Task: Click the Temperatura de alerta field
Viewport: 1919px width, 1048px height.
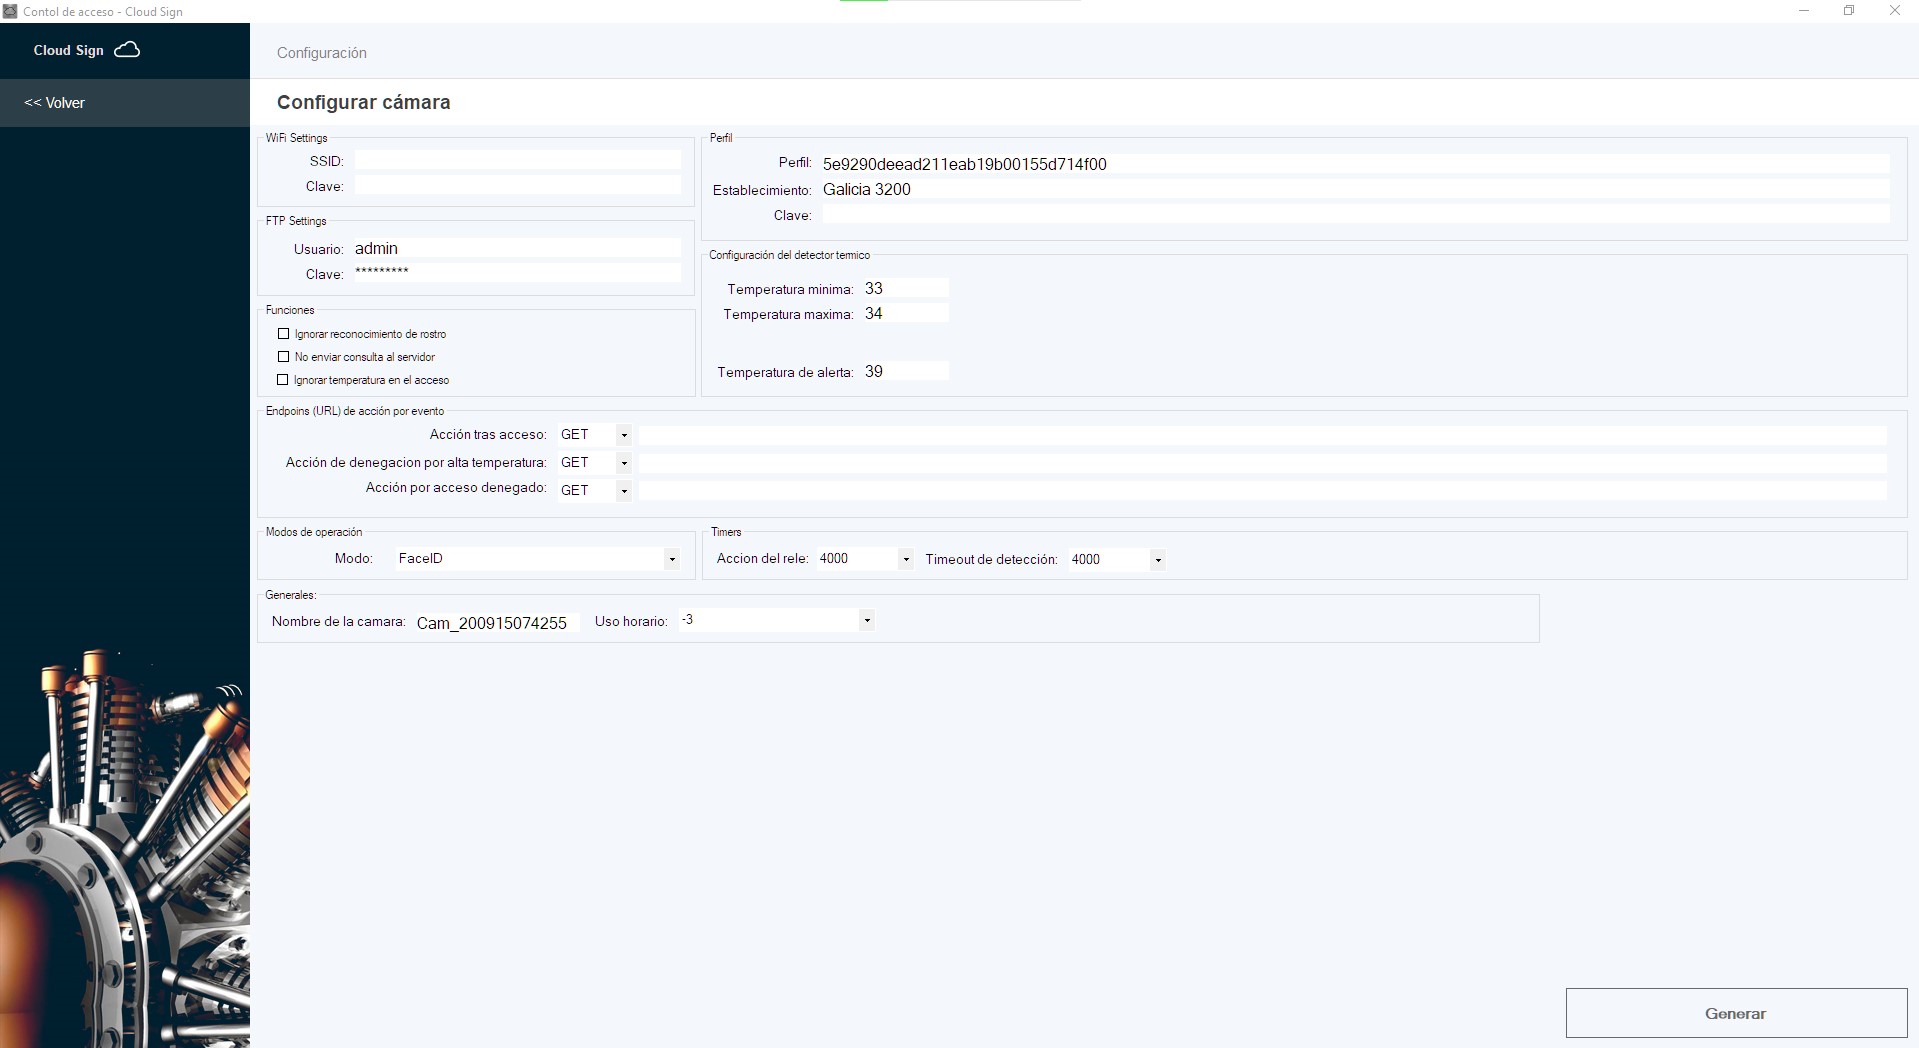Action: (x=905, y=372)
